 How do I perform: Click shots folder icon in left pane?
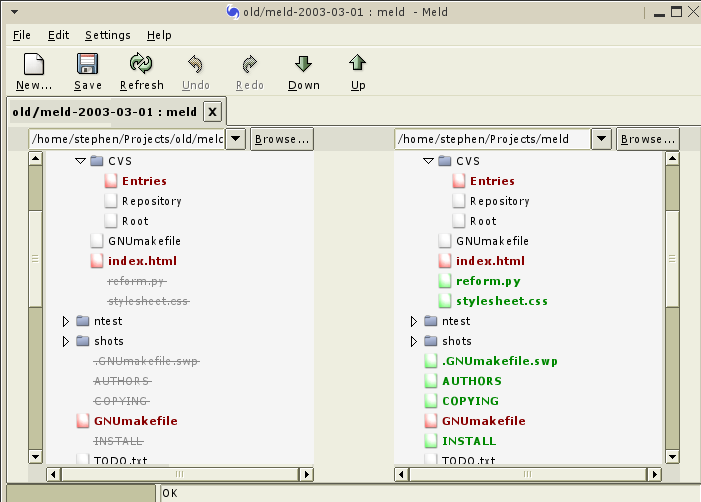[83, 341]
